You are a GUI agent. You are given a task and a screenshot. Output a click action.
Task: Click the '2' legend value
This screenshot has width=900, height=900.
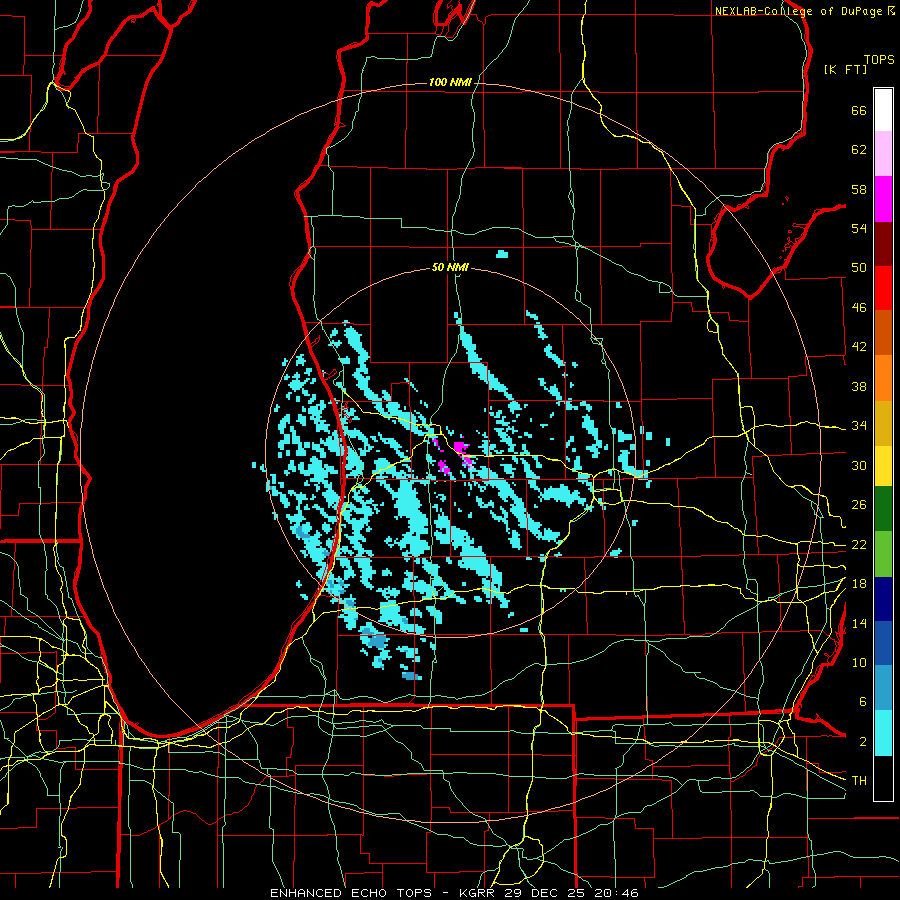[862, 742]
